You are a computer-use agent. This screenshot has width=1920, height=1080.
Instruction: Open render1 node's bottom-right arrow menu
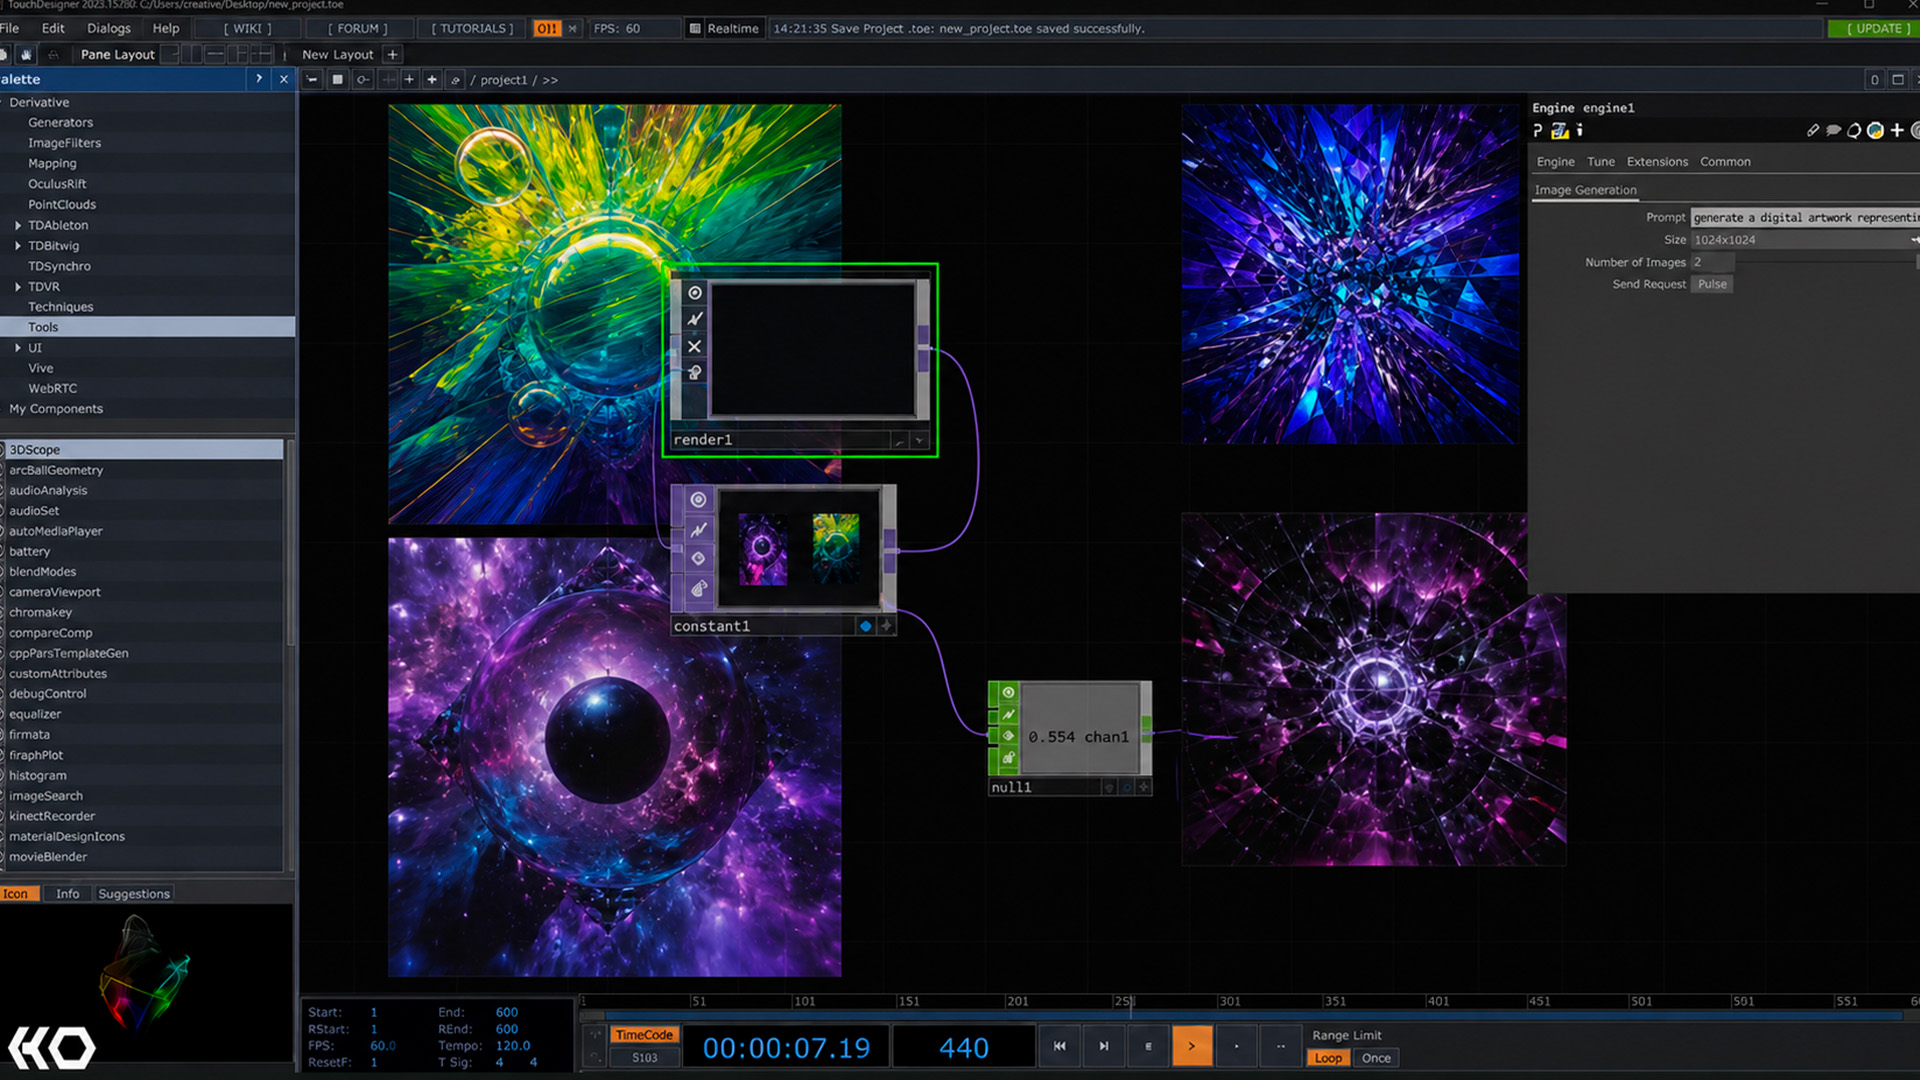click(x=919, y=440)
